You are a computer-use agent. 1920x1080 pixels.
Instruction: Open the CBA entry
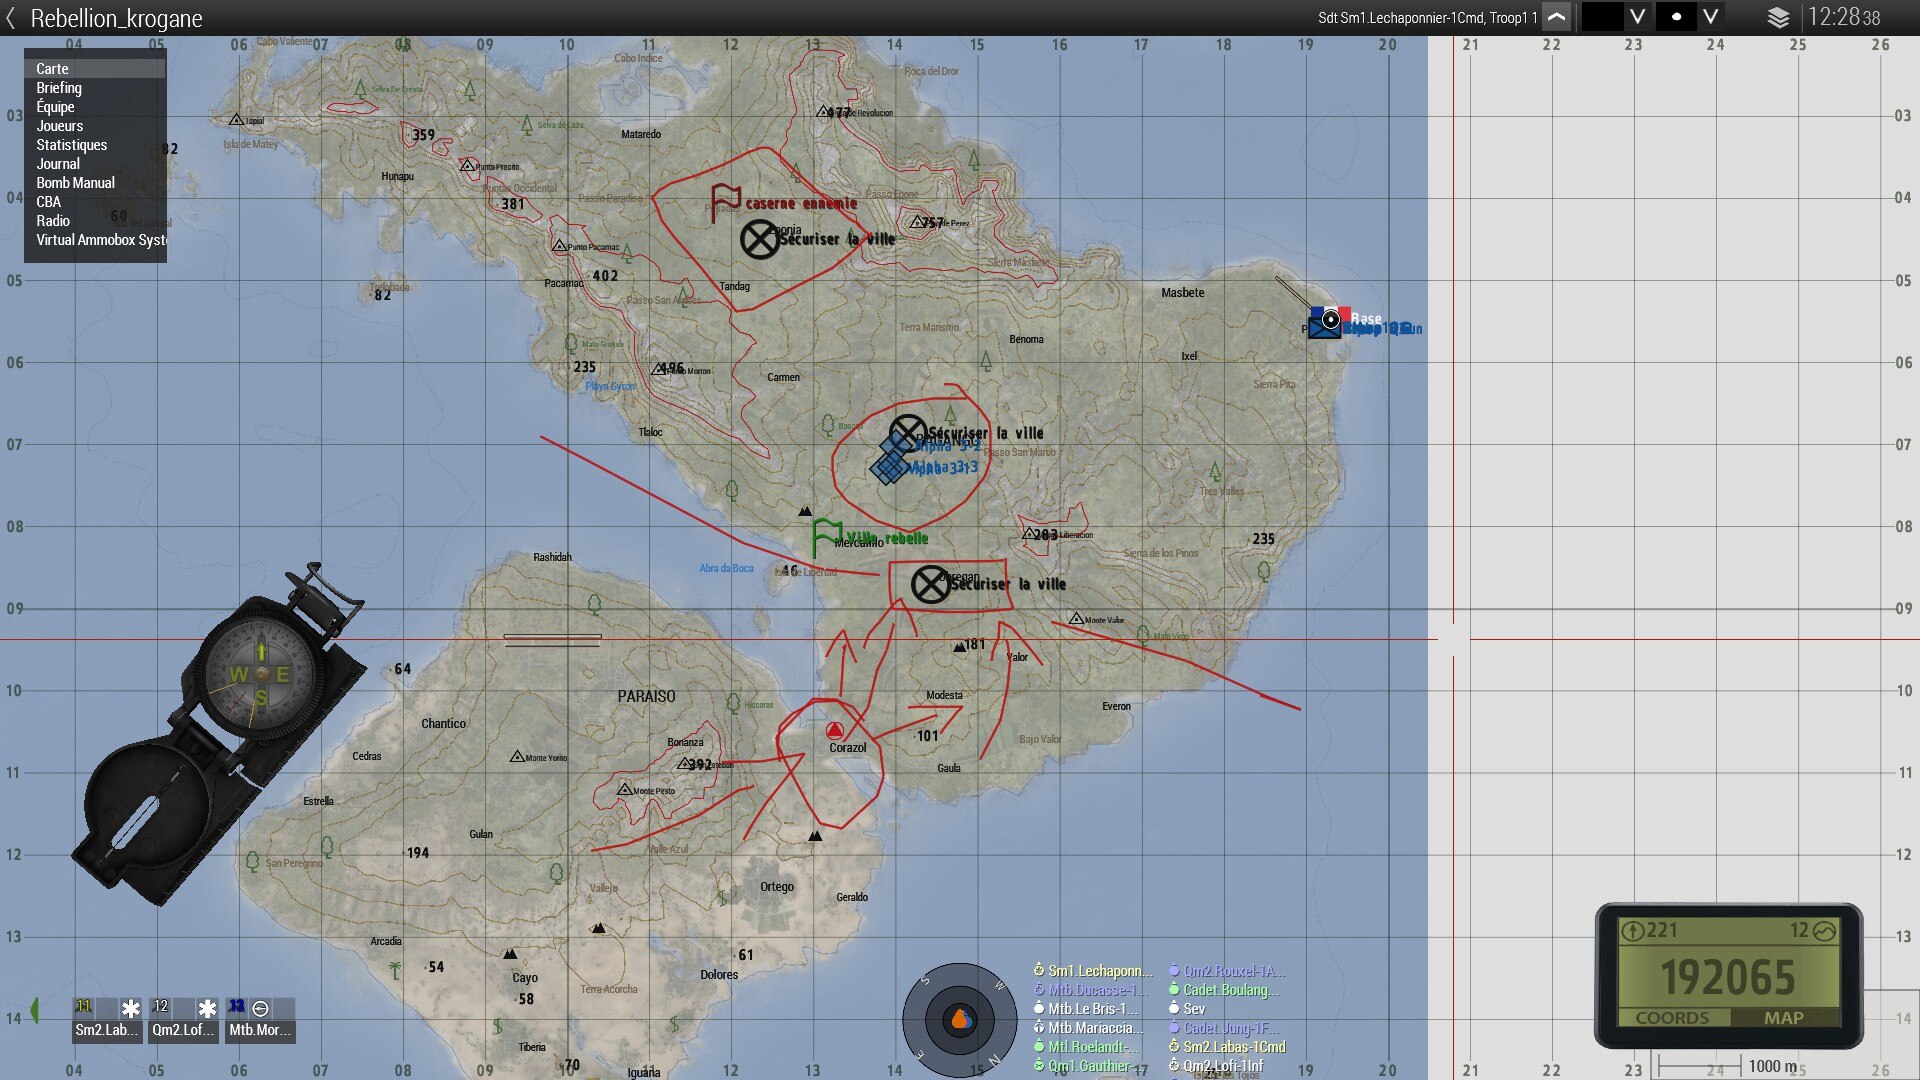(95, 202)
